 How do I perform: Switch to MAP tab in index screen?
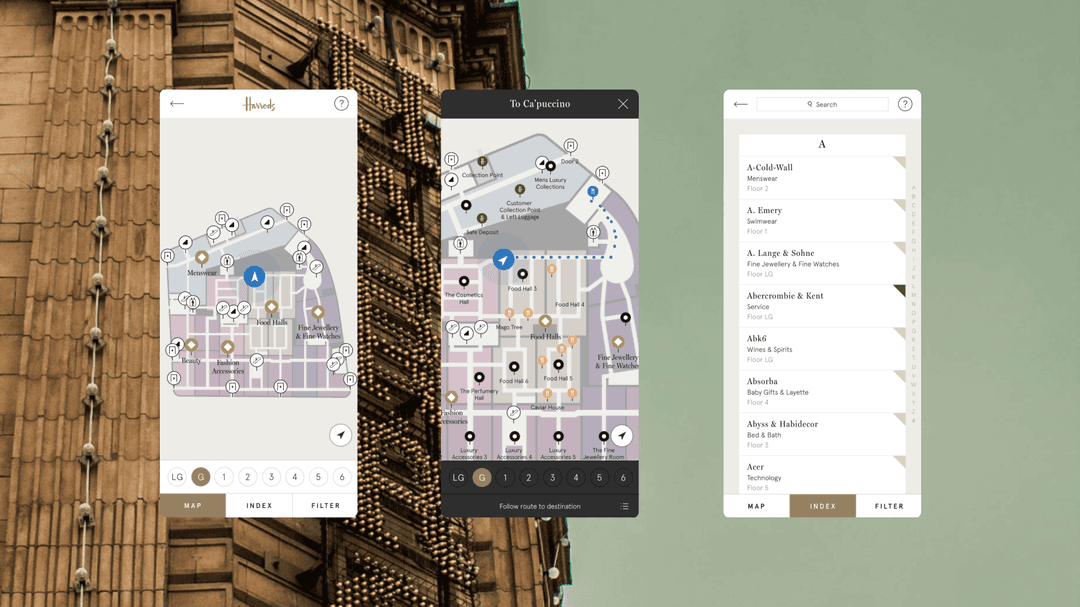[x=756, y=506]
